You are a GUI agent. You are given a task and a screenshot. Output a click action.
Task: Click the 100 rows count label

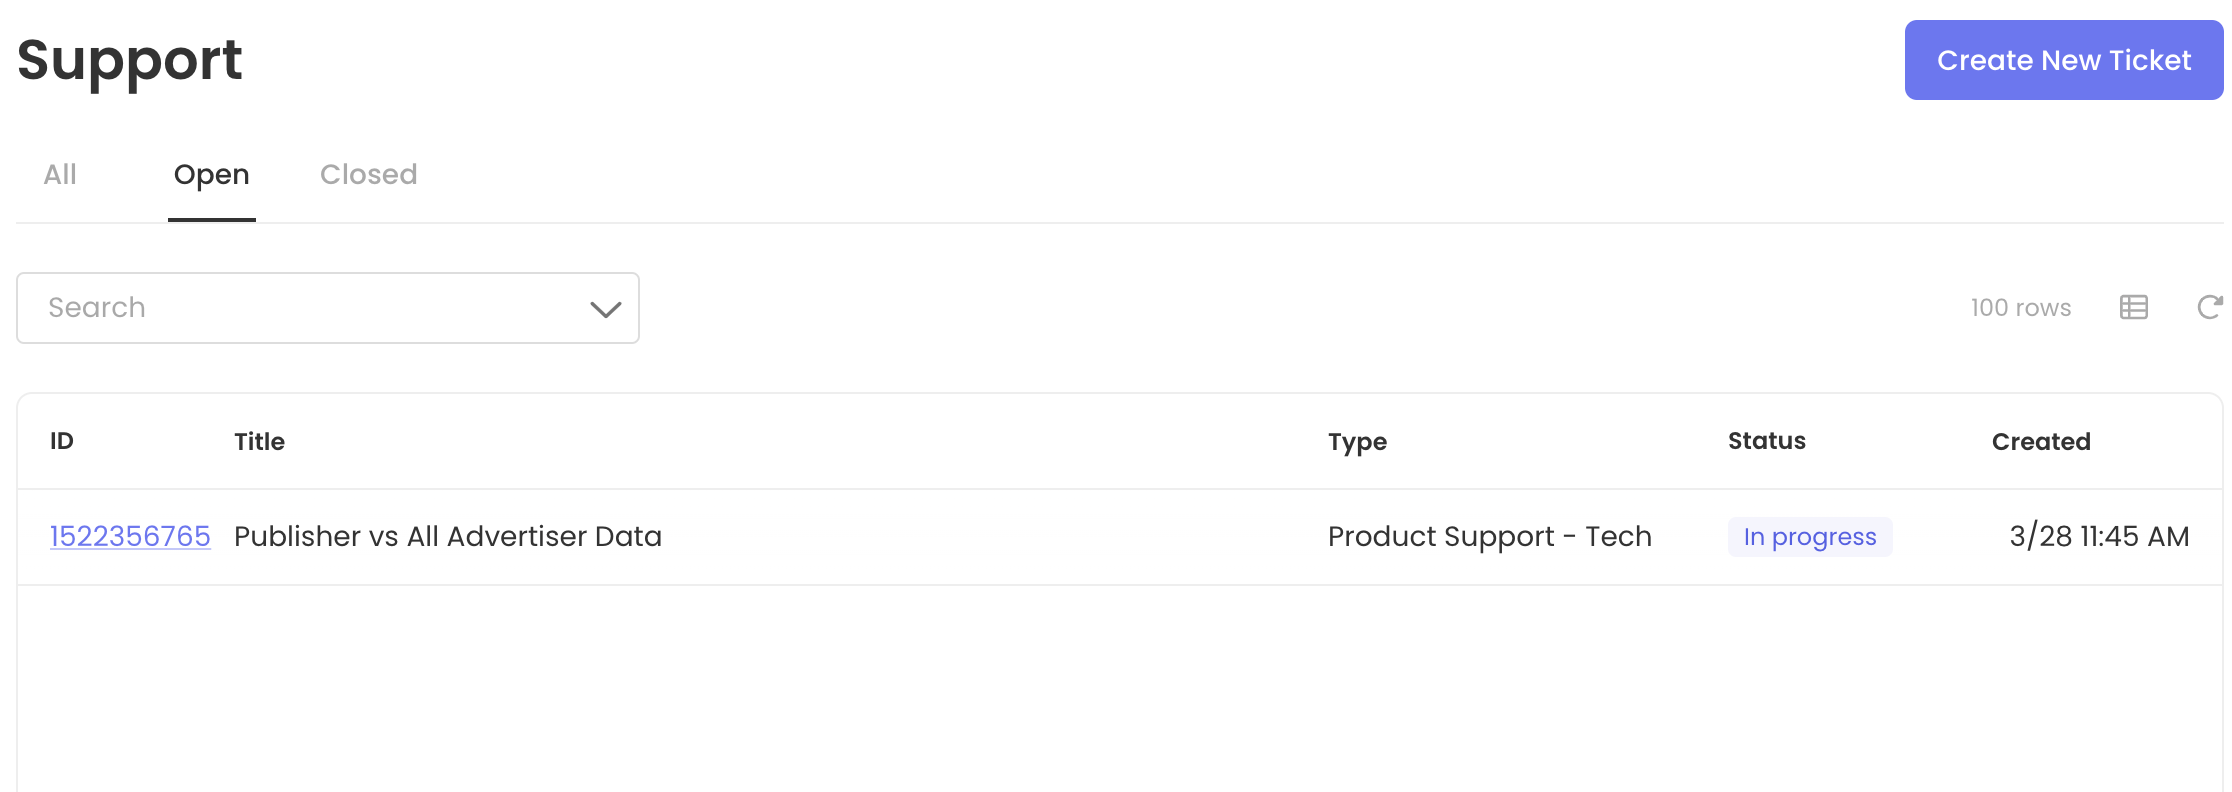coord(2020,308)
